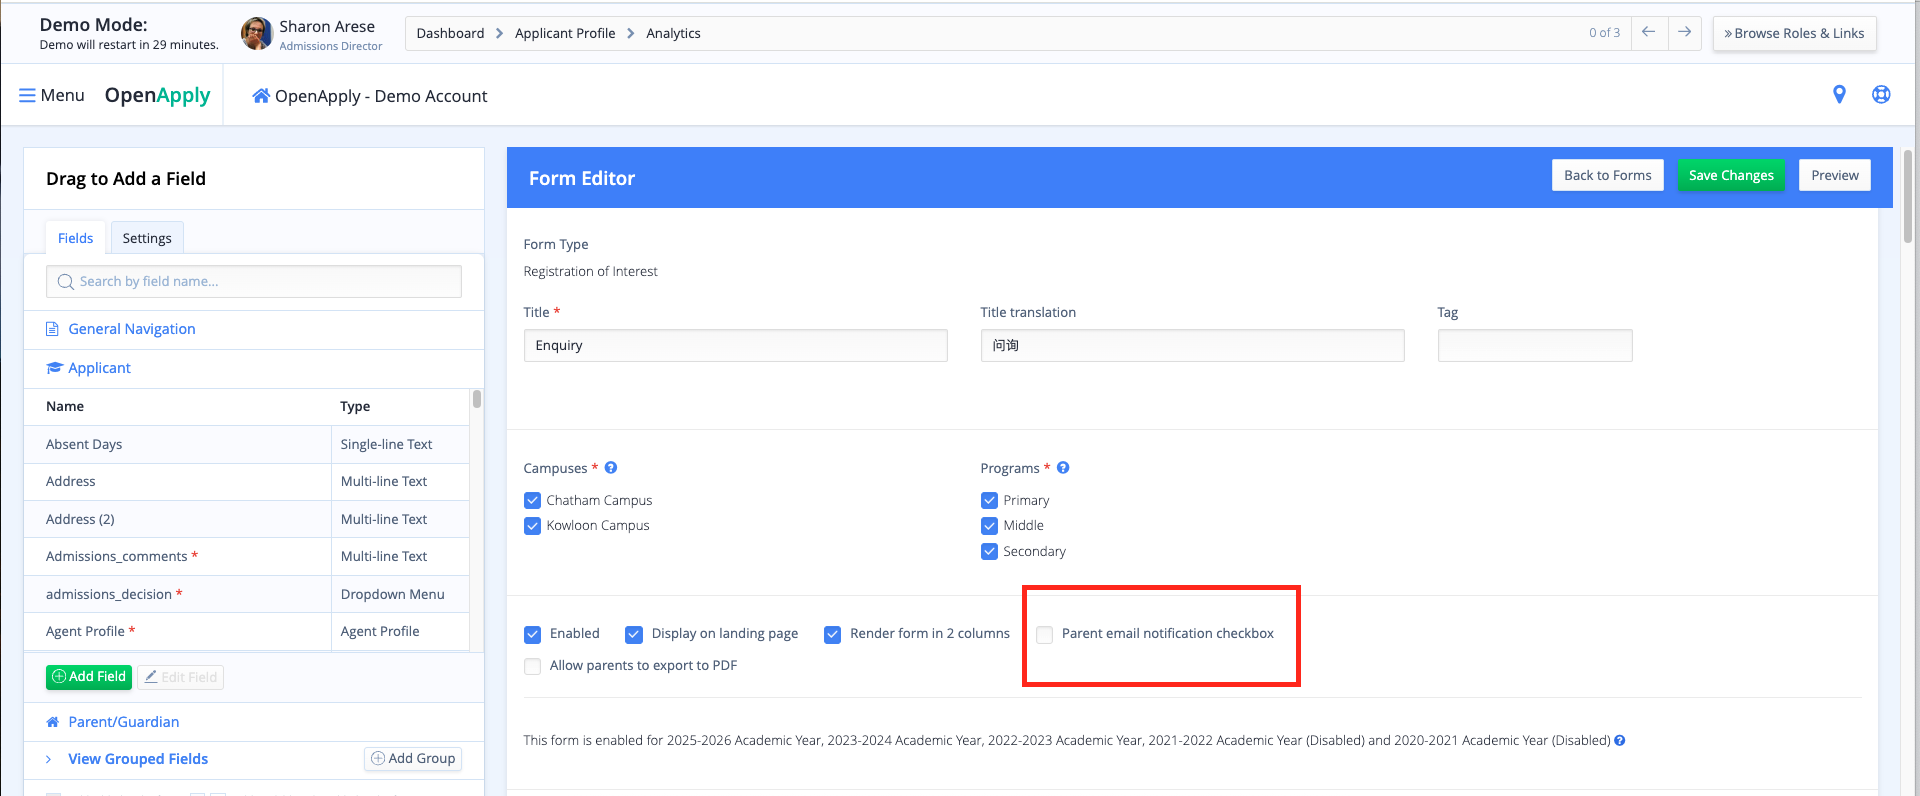Click the academic year help icon
This screenshot has height=796, width=1920.
tap(1619, 741)
